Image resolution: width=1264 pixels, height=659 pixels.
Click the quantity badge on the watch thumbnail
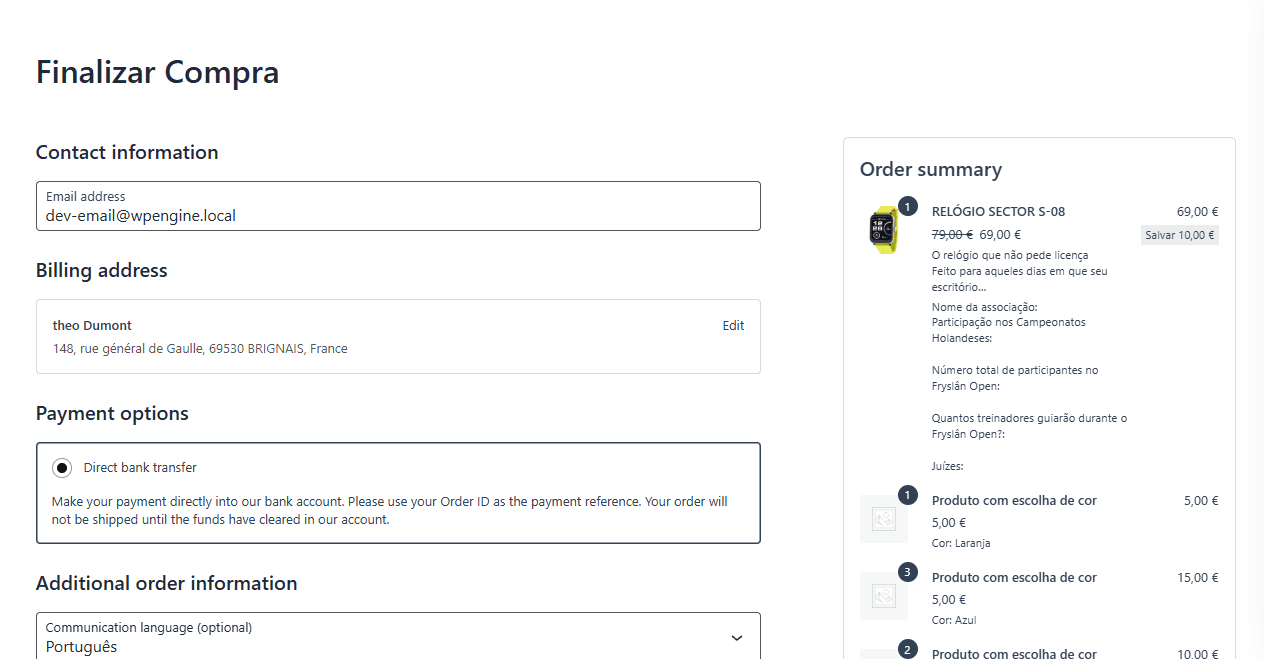(908, 207)
